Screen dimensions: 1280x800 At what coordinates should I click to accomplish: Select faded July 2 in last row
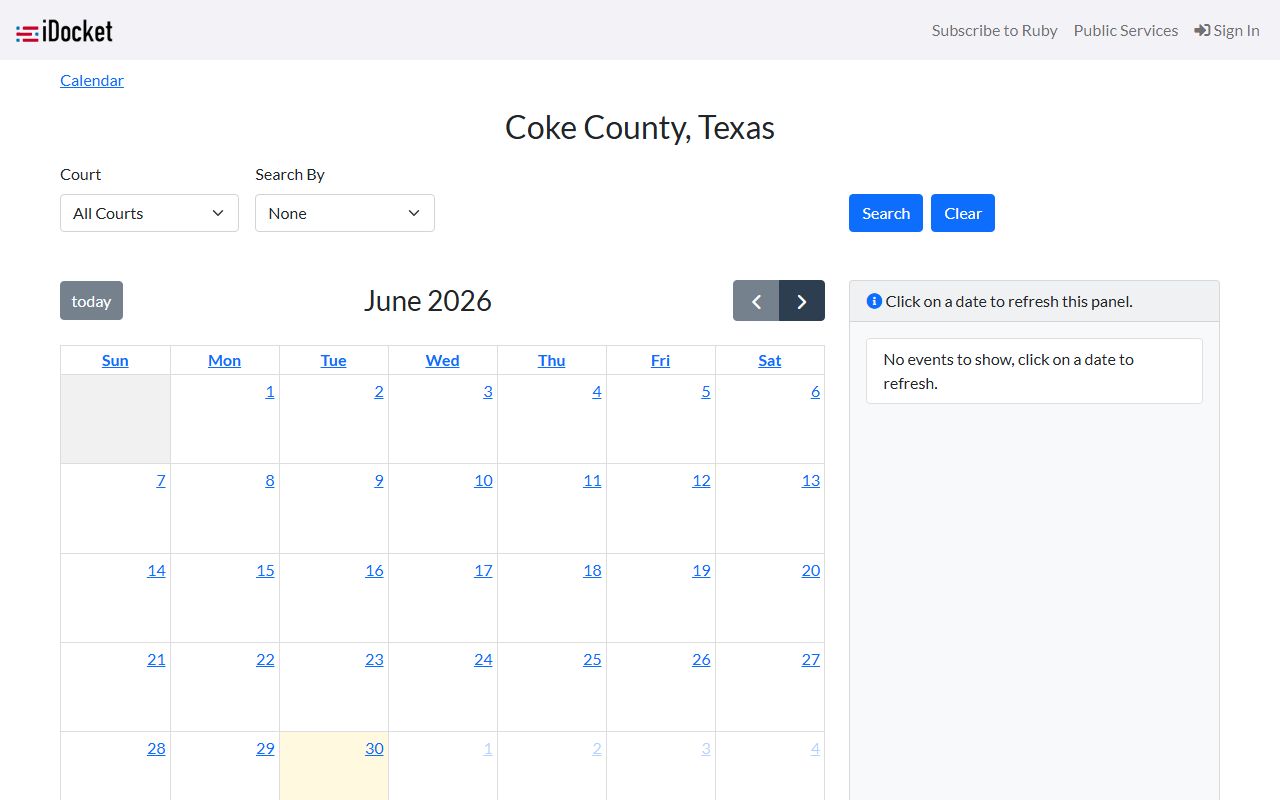(x=596, y=748)
